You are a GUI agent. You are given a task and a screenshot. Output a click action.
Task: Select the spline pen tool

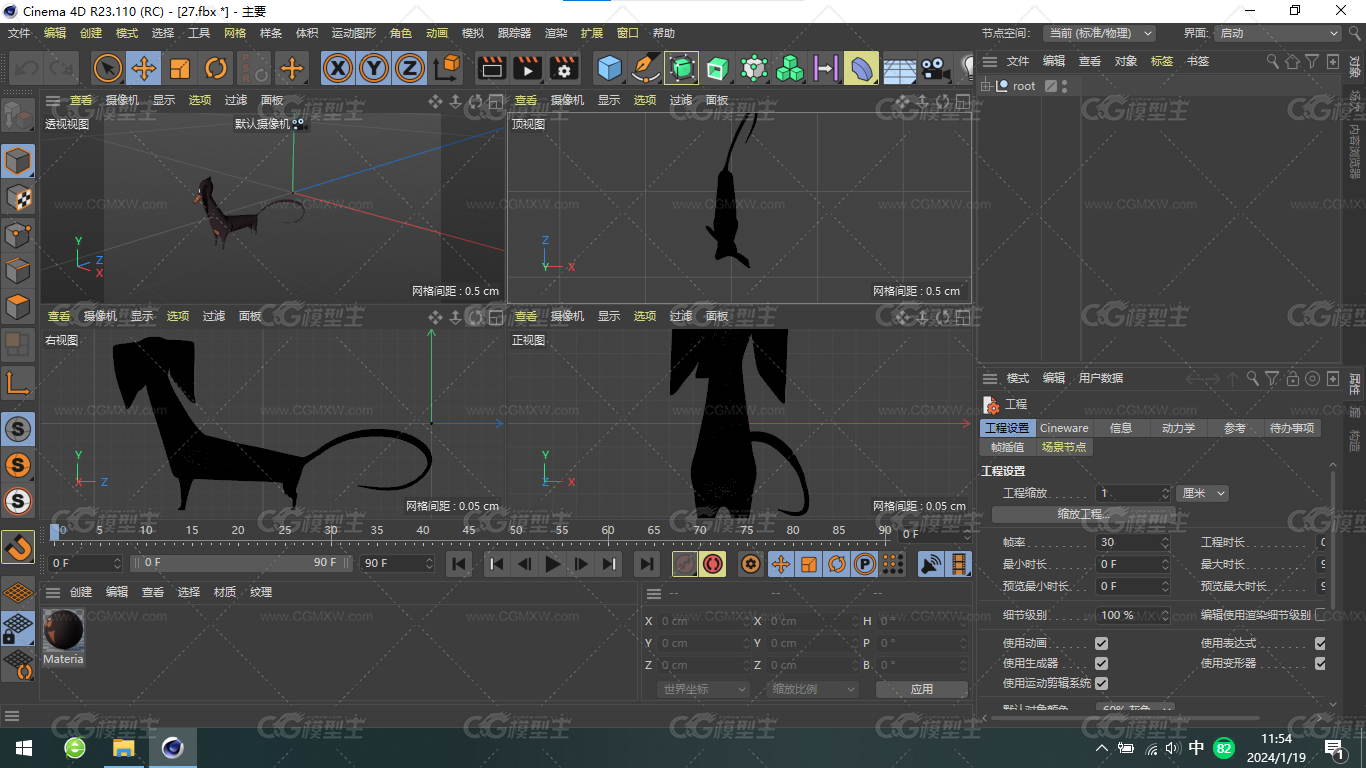point(646,68)
